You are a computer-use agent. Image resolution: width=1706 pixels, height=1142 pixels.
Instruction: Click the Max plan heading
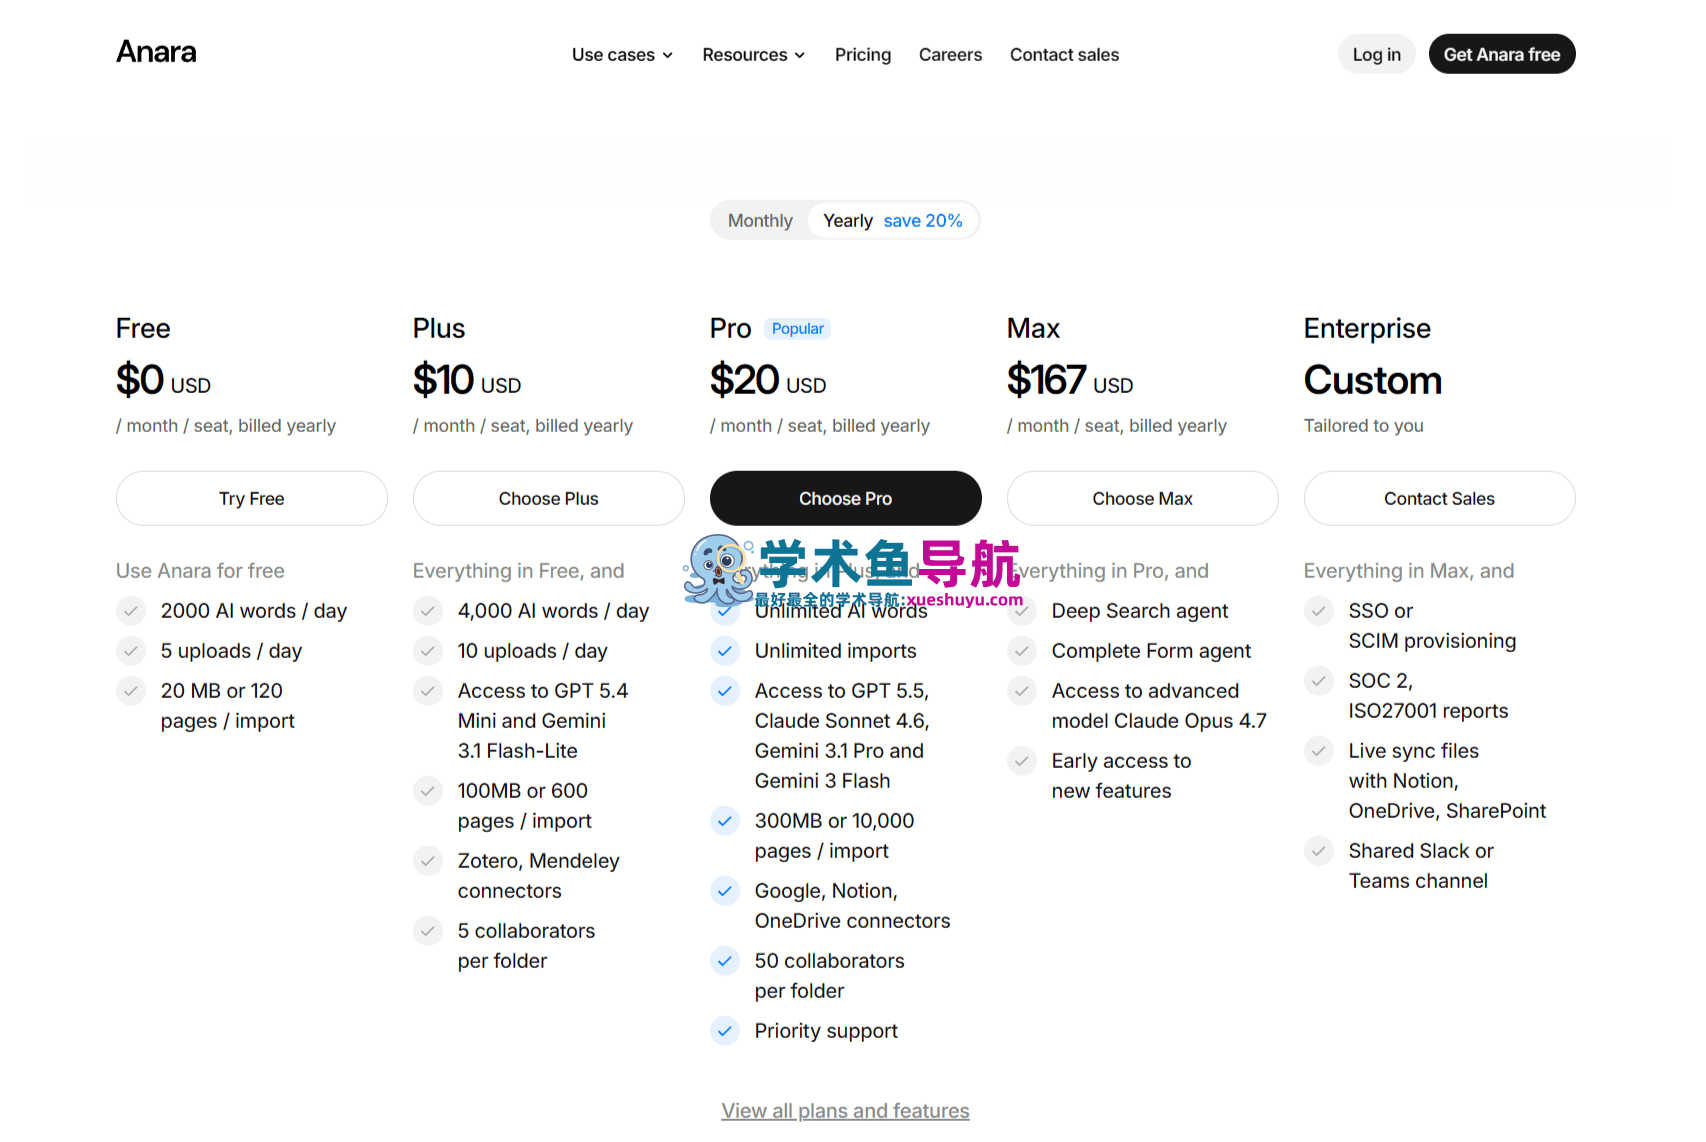(x=1033, y=329)
